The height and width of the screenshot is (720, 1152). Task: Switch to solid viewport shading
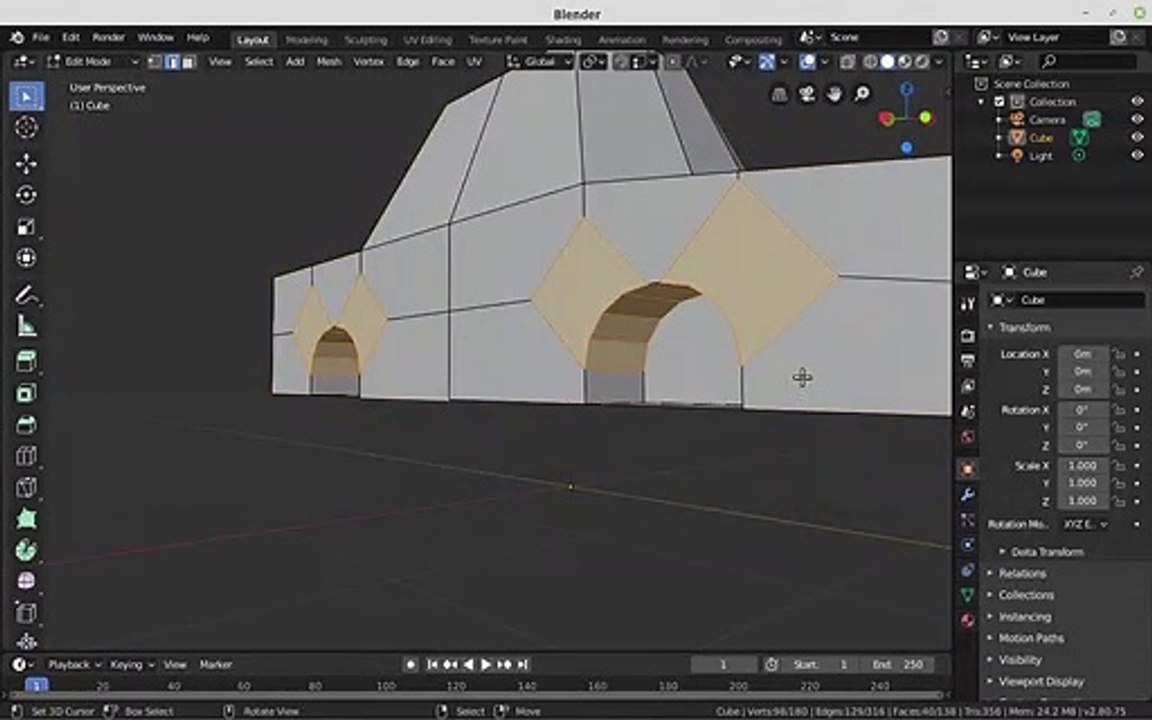888,62
